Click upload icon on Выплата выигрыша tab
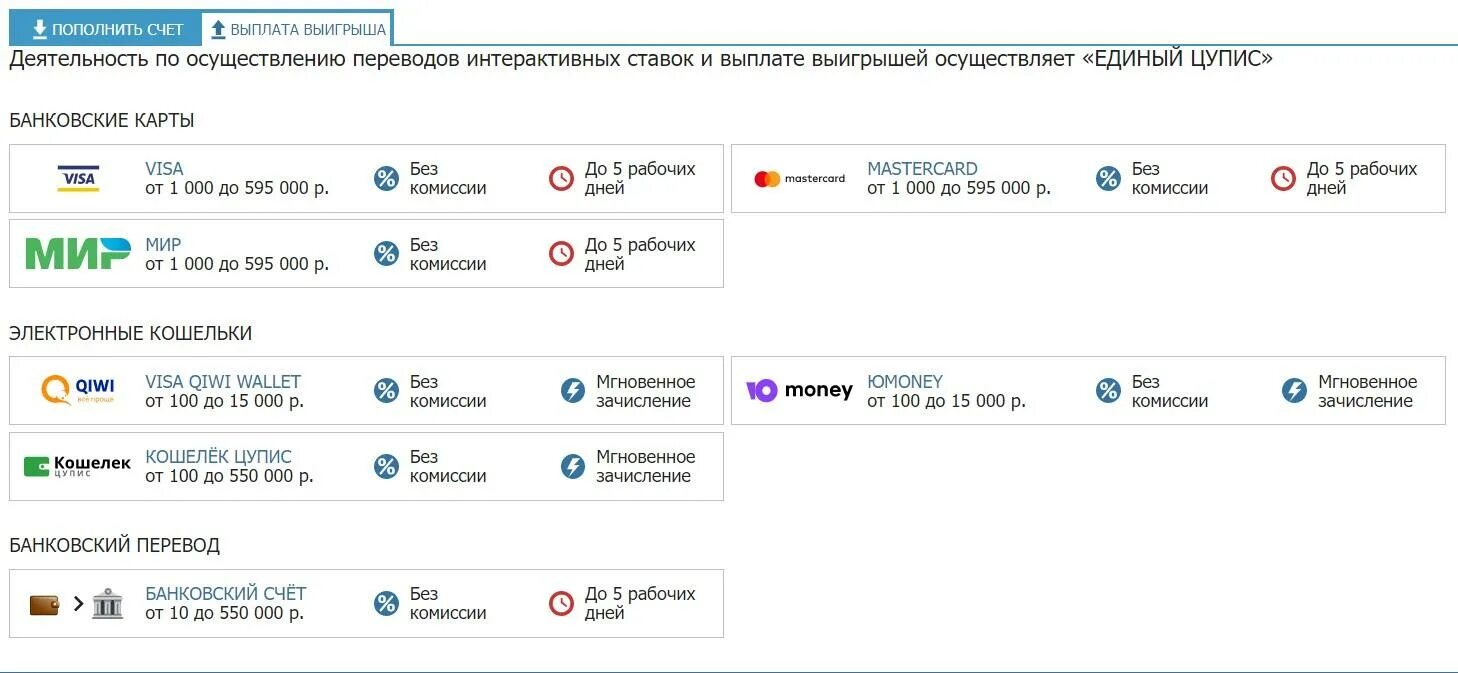 (x=218, y=29)
